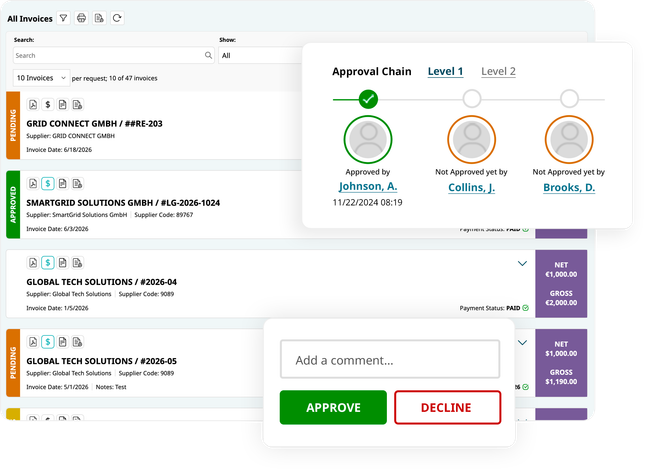Viewport: 650px width, 474px height.
Task: Click the purple NET $1,000.00 amount panel
Action: (x=561, y=363)
